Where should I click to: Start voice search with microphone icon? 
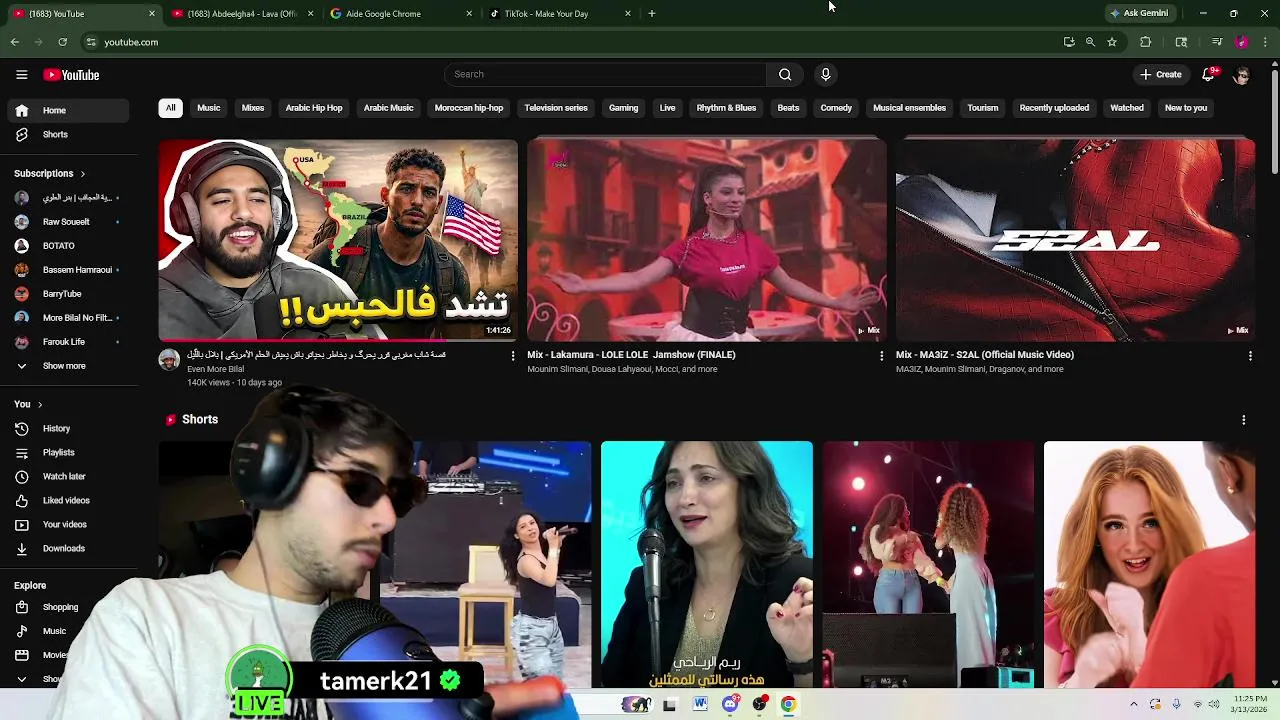pos(825,74)
